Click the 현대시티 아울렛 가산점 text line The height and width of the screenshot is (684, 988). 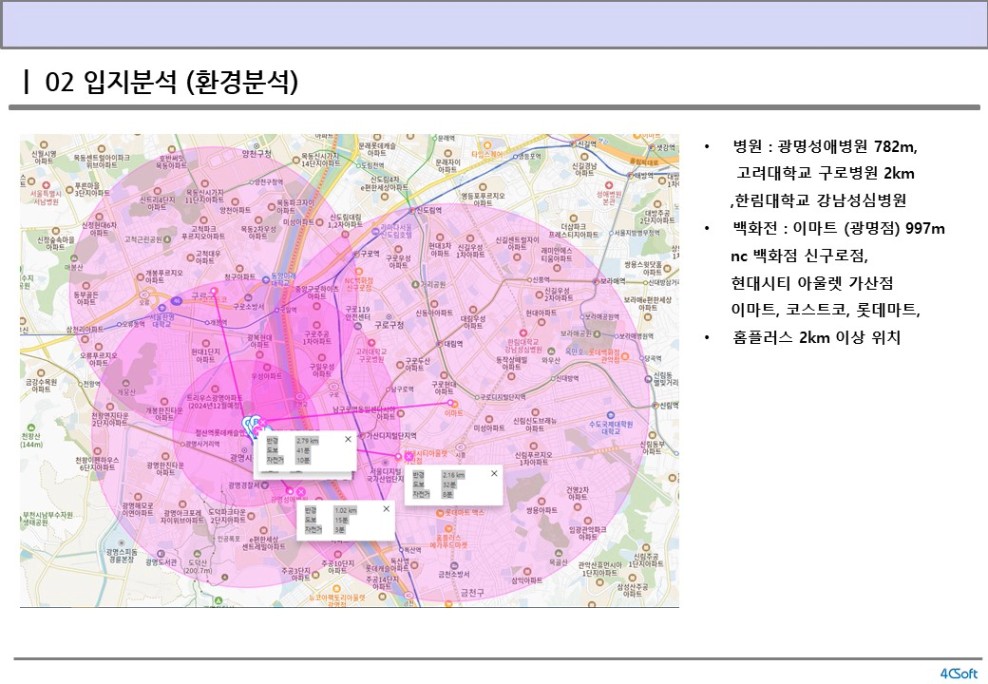(812, 283)
